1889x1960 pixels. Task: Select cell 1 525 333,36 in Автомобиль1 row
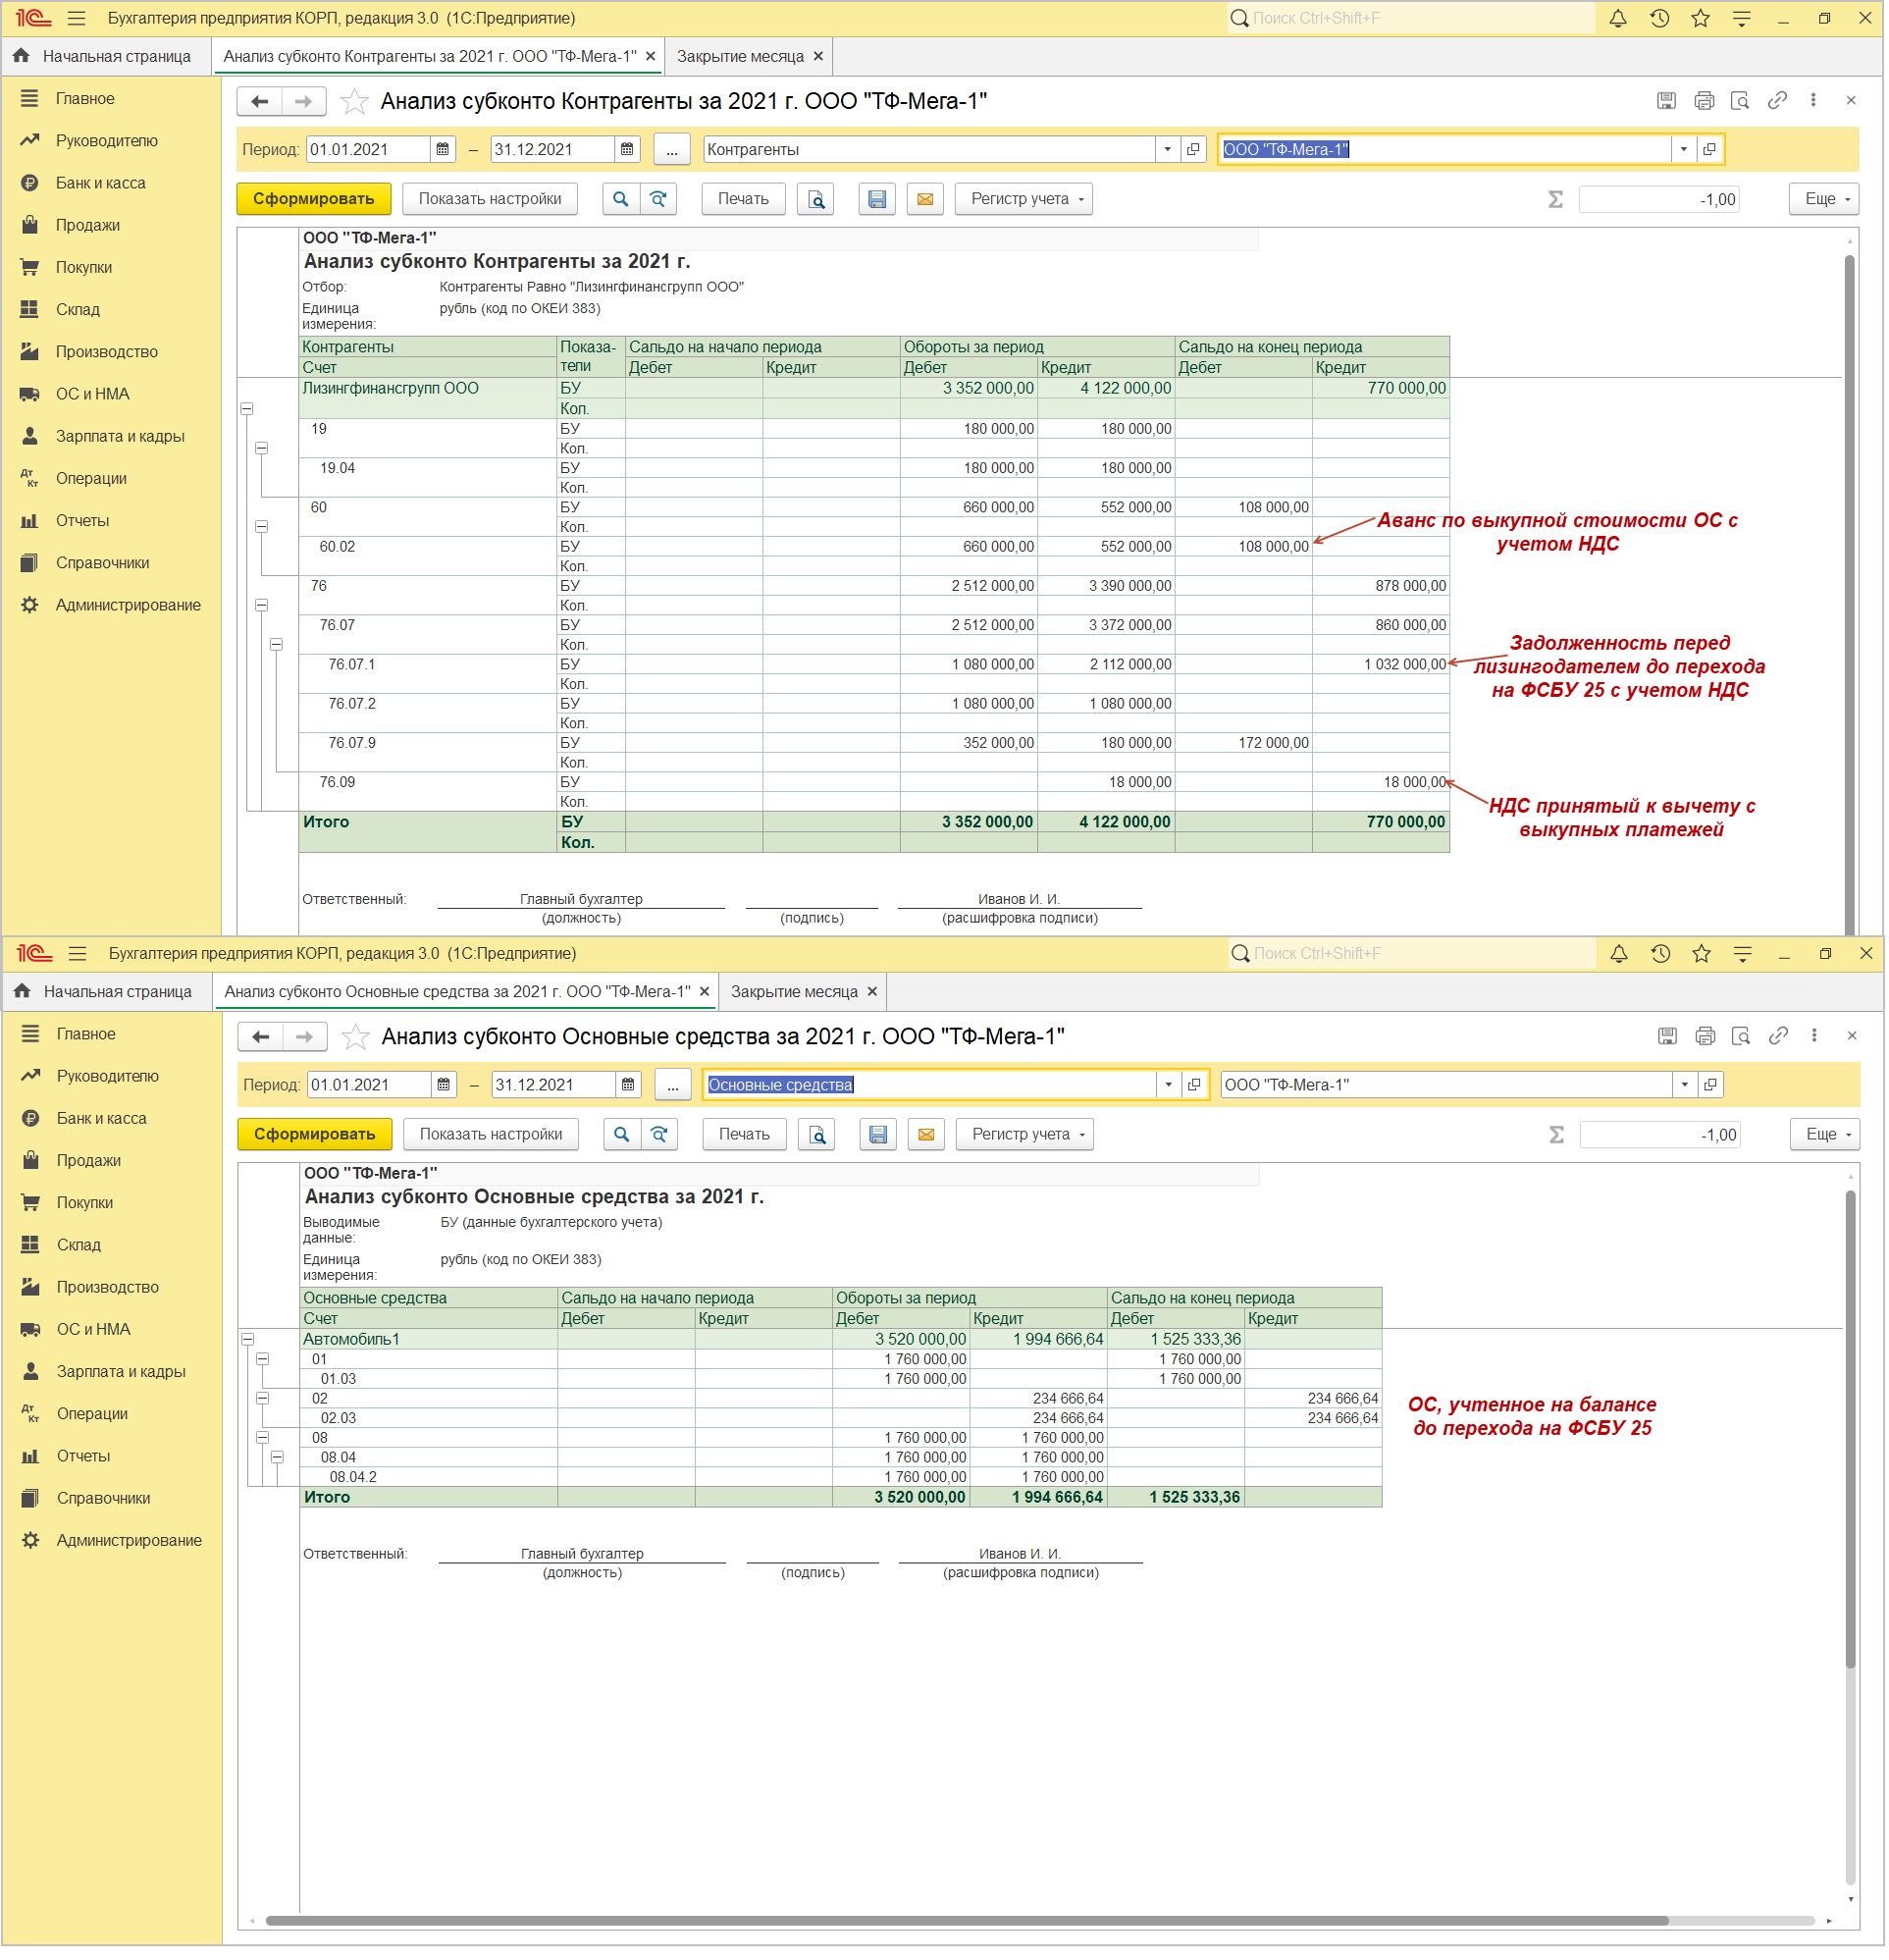point(1178,1340)
